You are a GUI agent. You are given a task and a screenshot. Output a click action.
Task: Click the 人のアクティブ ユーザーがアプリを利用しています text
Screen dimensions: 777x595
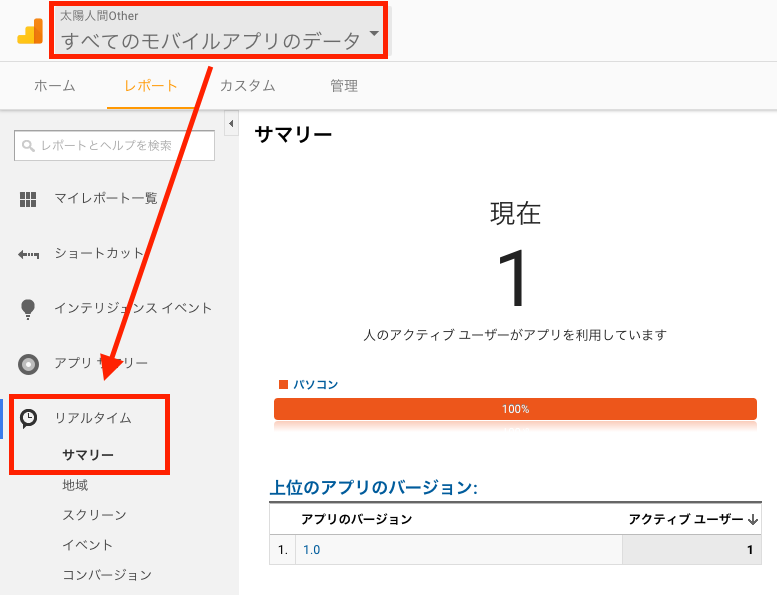(x=515, y=335)
